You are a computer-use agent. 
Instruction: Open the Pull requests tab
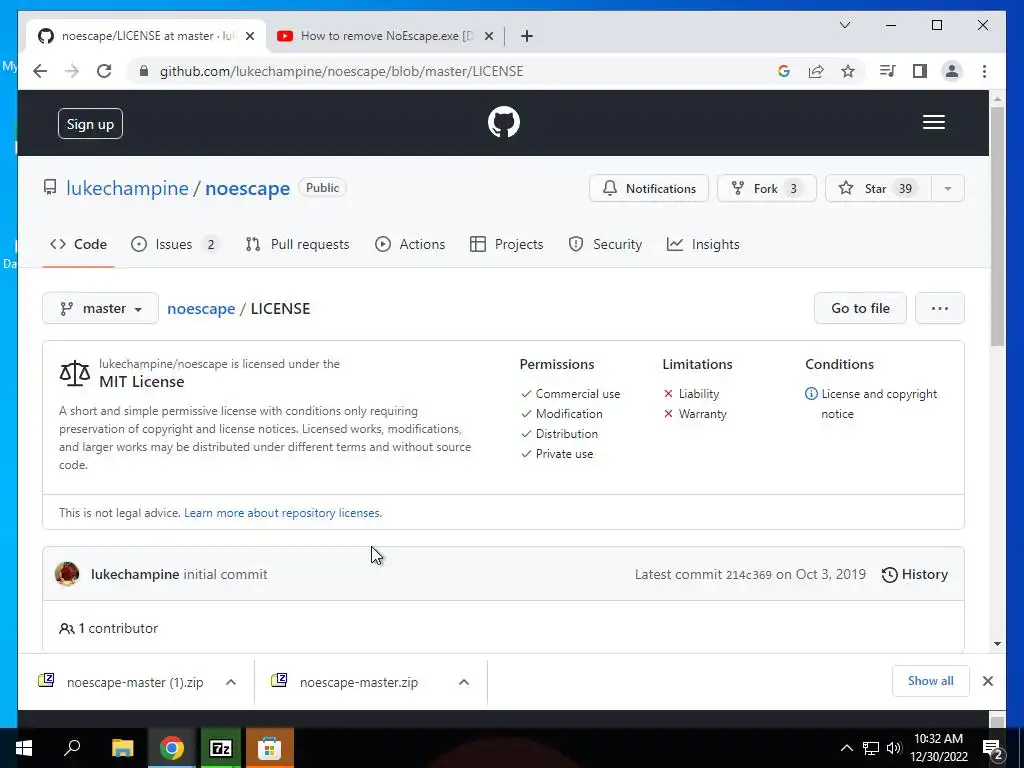297,244
